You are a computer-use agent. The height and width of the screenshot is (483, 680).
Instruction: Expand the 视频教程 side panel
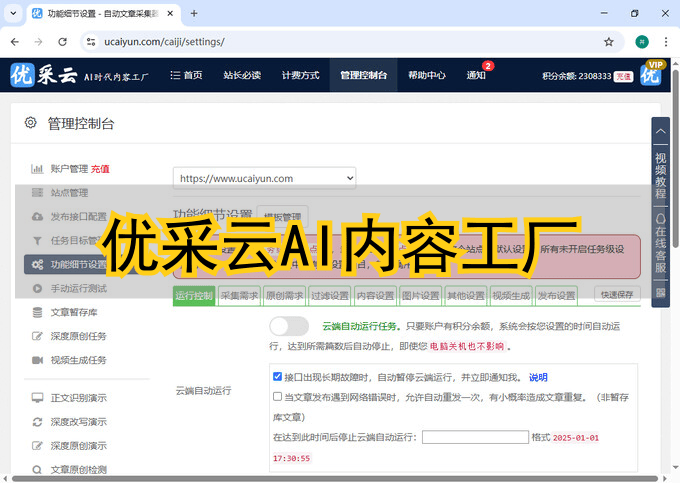coord(660,174)
